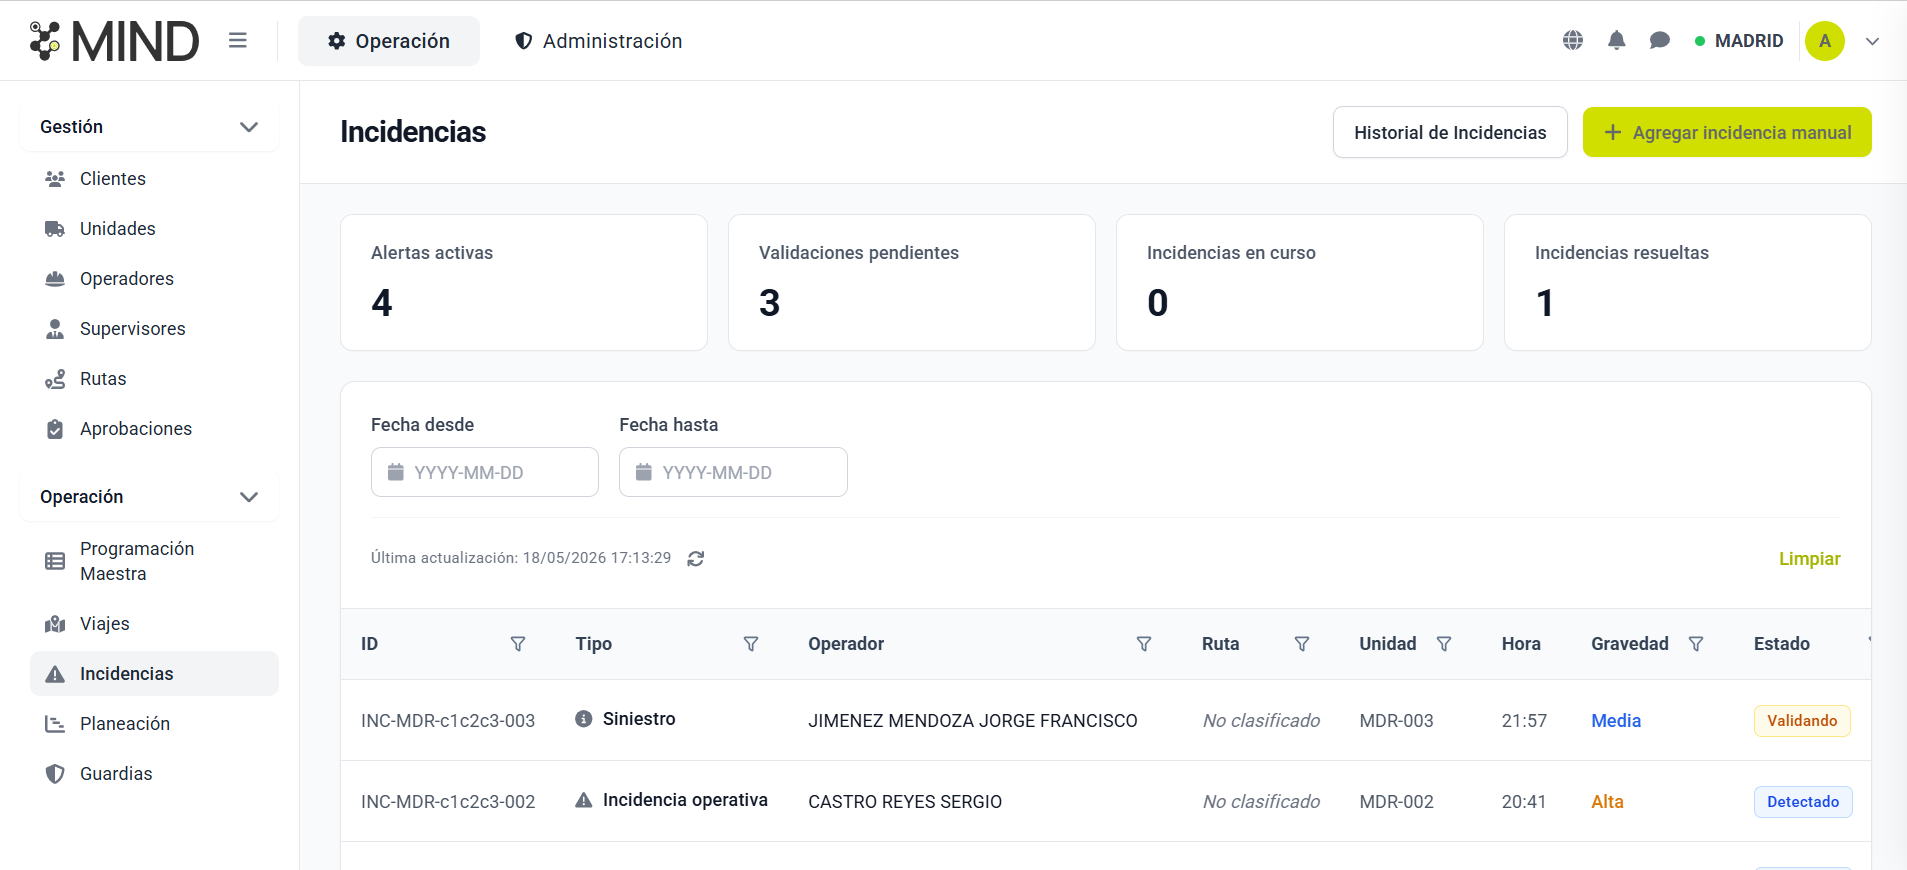The width and height of the screenshot is (1907, 870).
Task: Collapse the Gestión section
Action: tap(149, 127)
